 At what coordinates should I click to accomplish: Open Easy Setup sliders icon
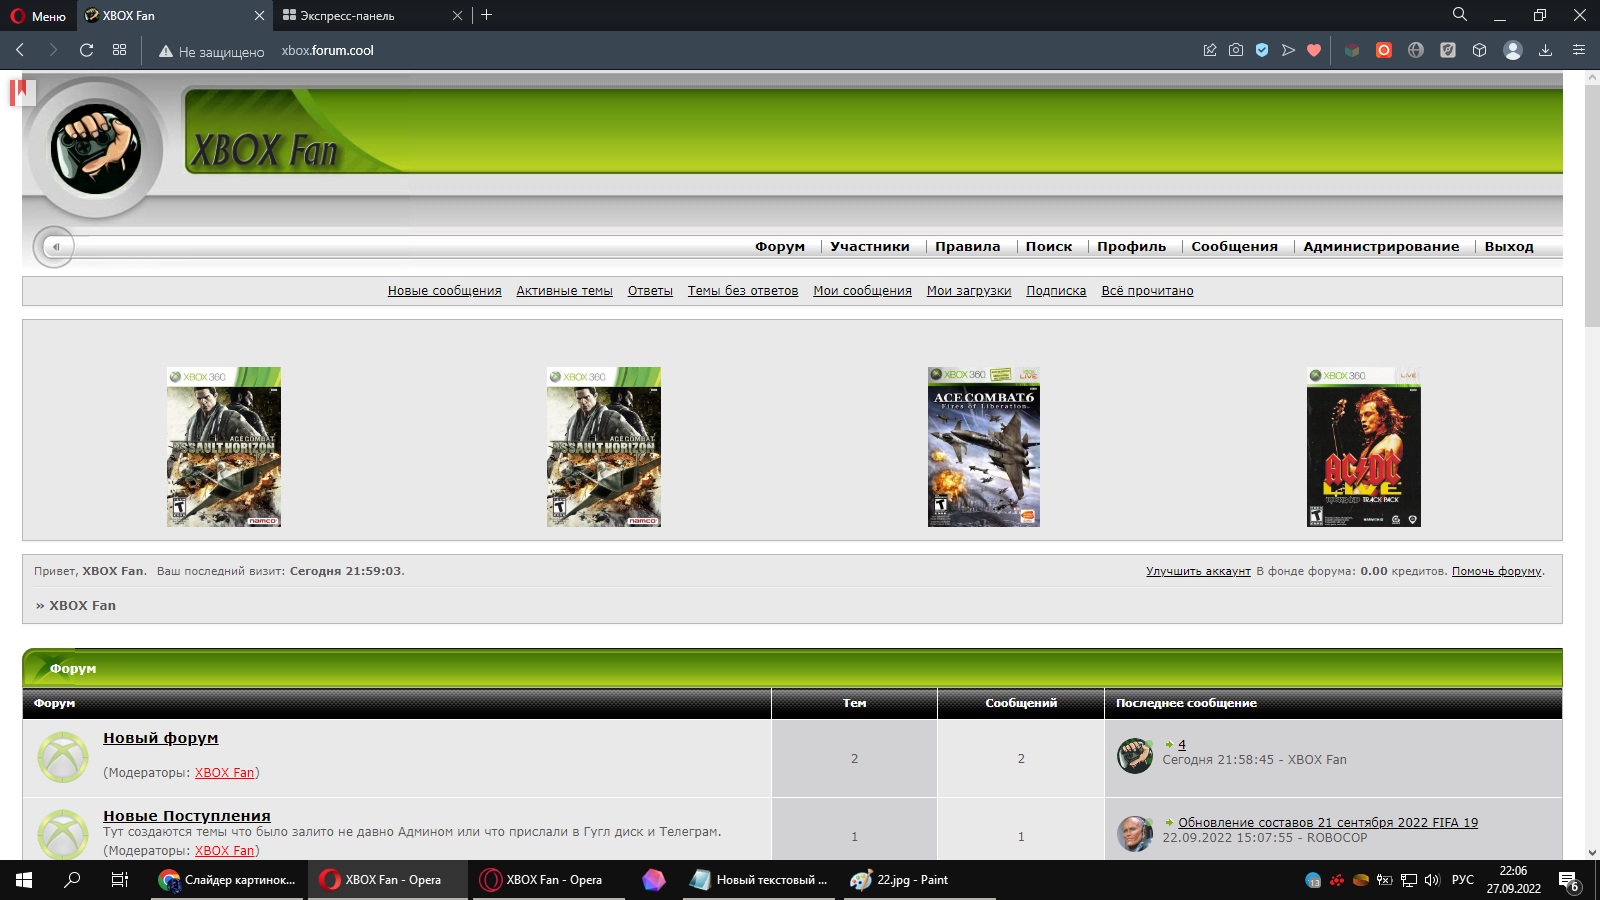[1579, 50]
